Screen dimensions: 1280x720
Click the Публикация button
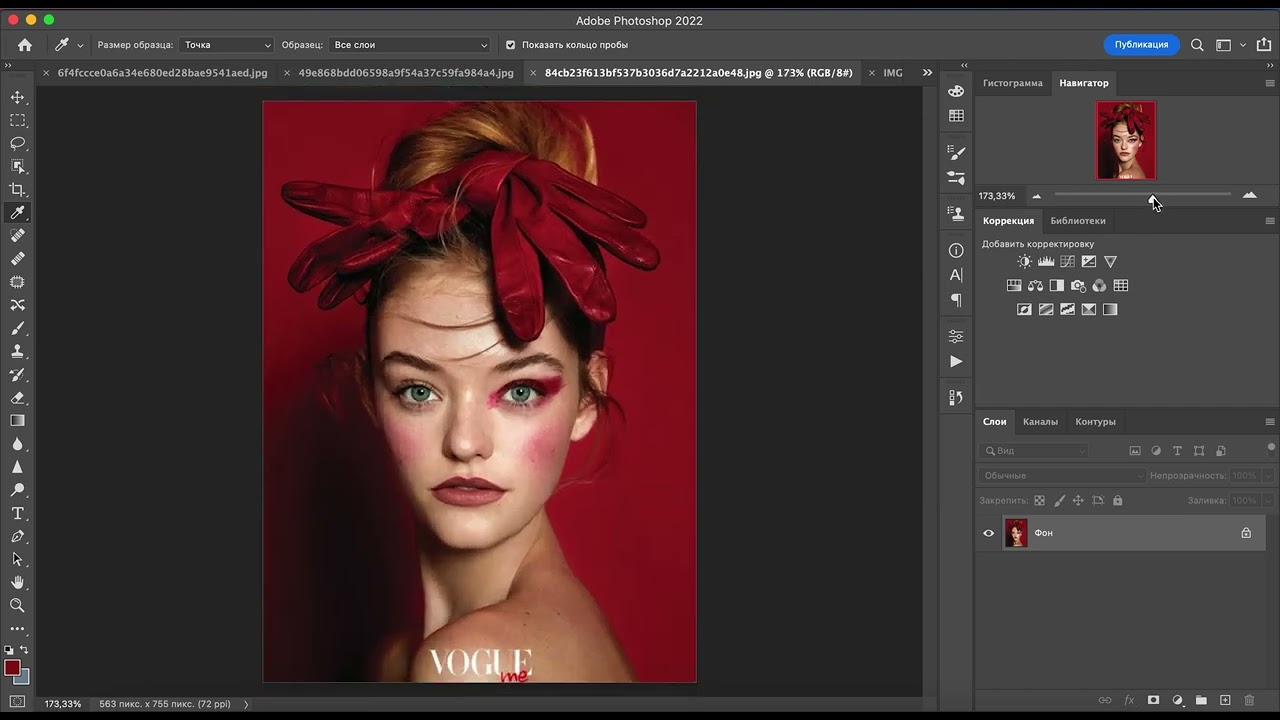pyautogui.click(x=1141, y=45)
